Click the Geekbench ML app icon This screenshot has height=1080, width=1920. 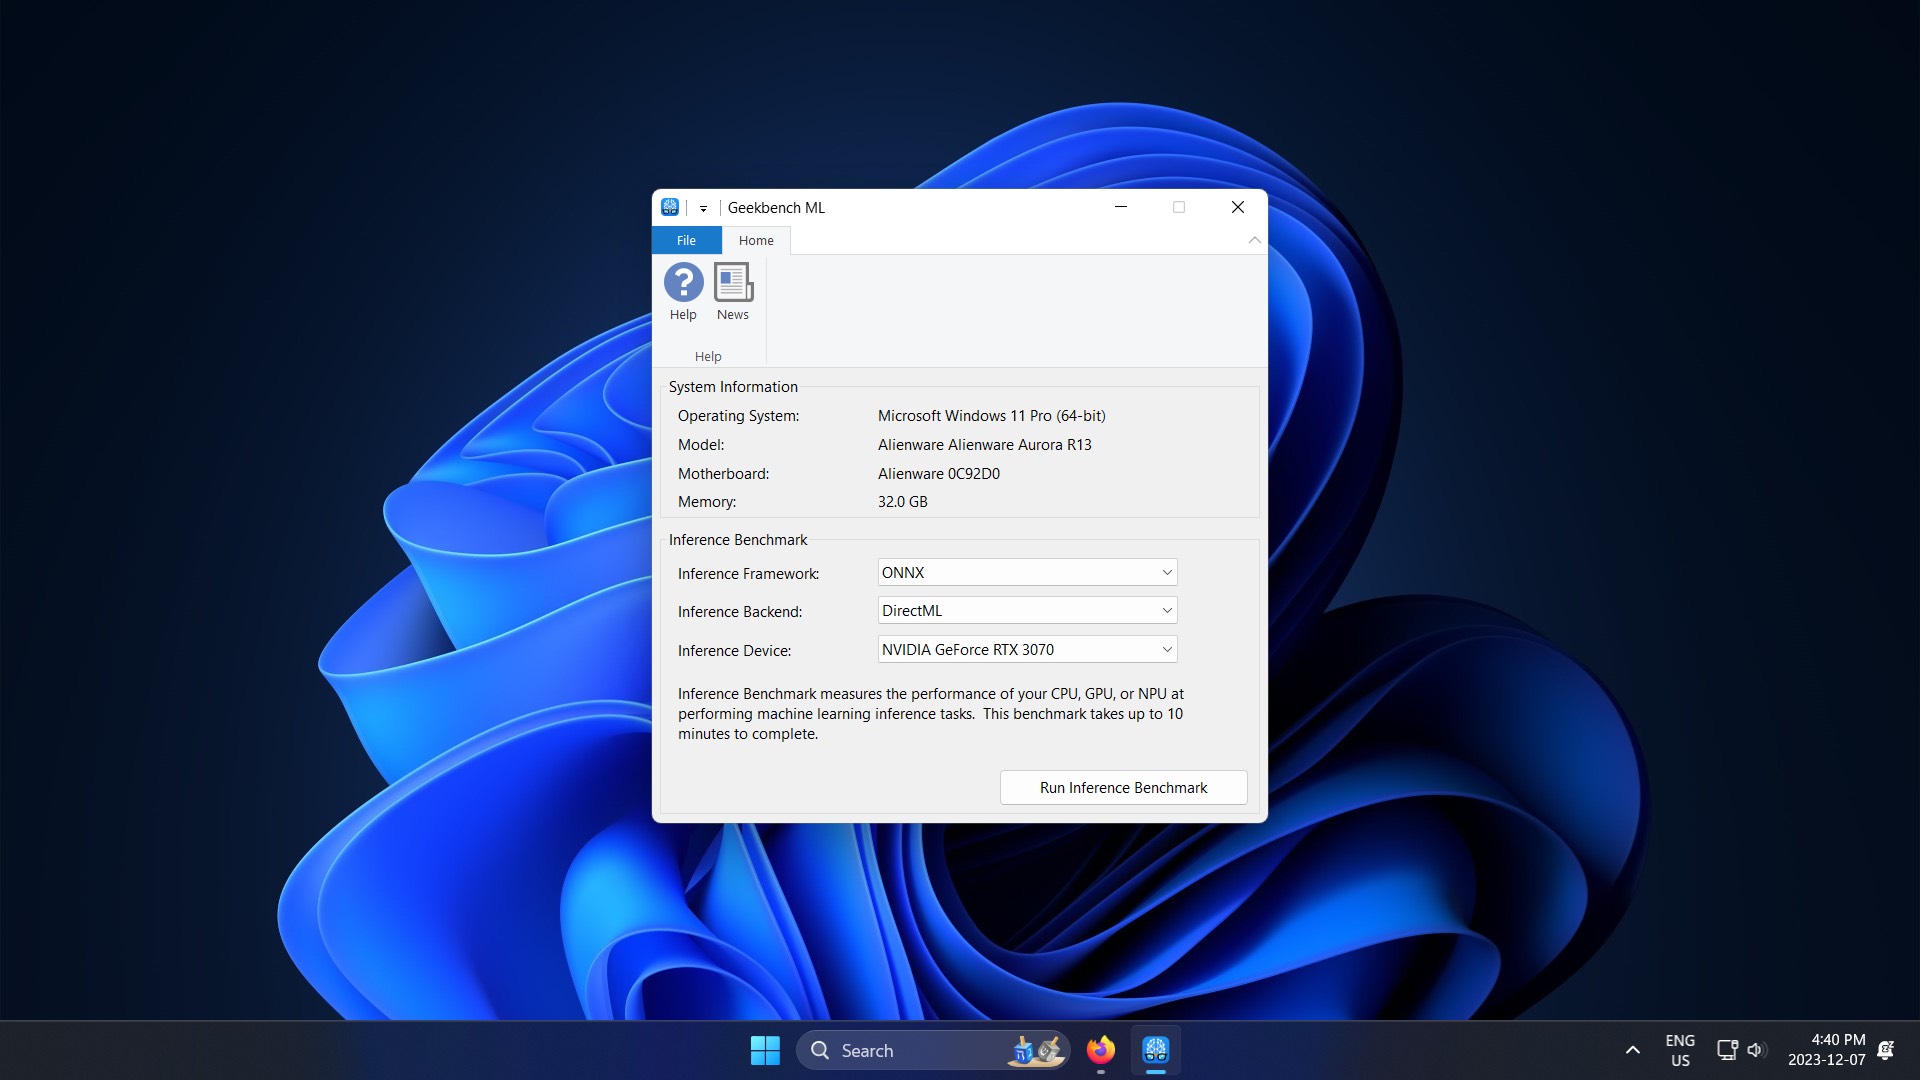(1155, 1050)
